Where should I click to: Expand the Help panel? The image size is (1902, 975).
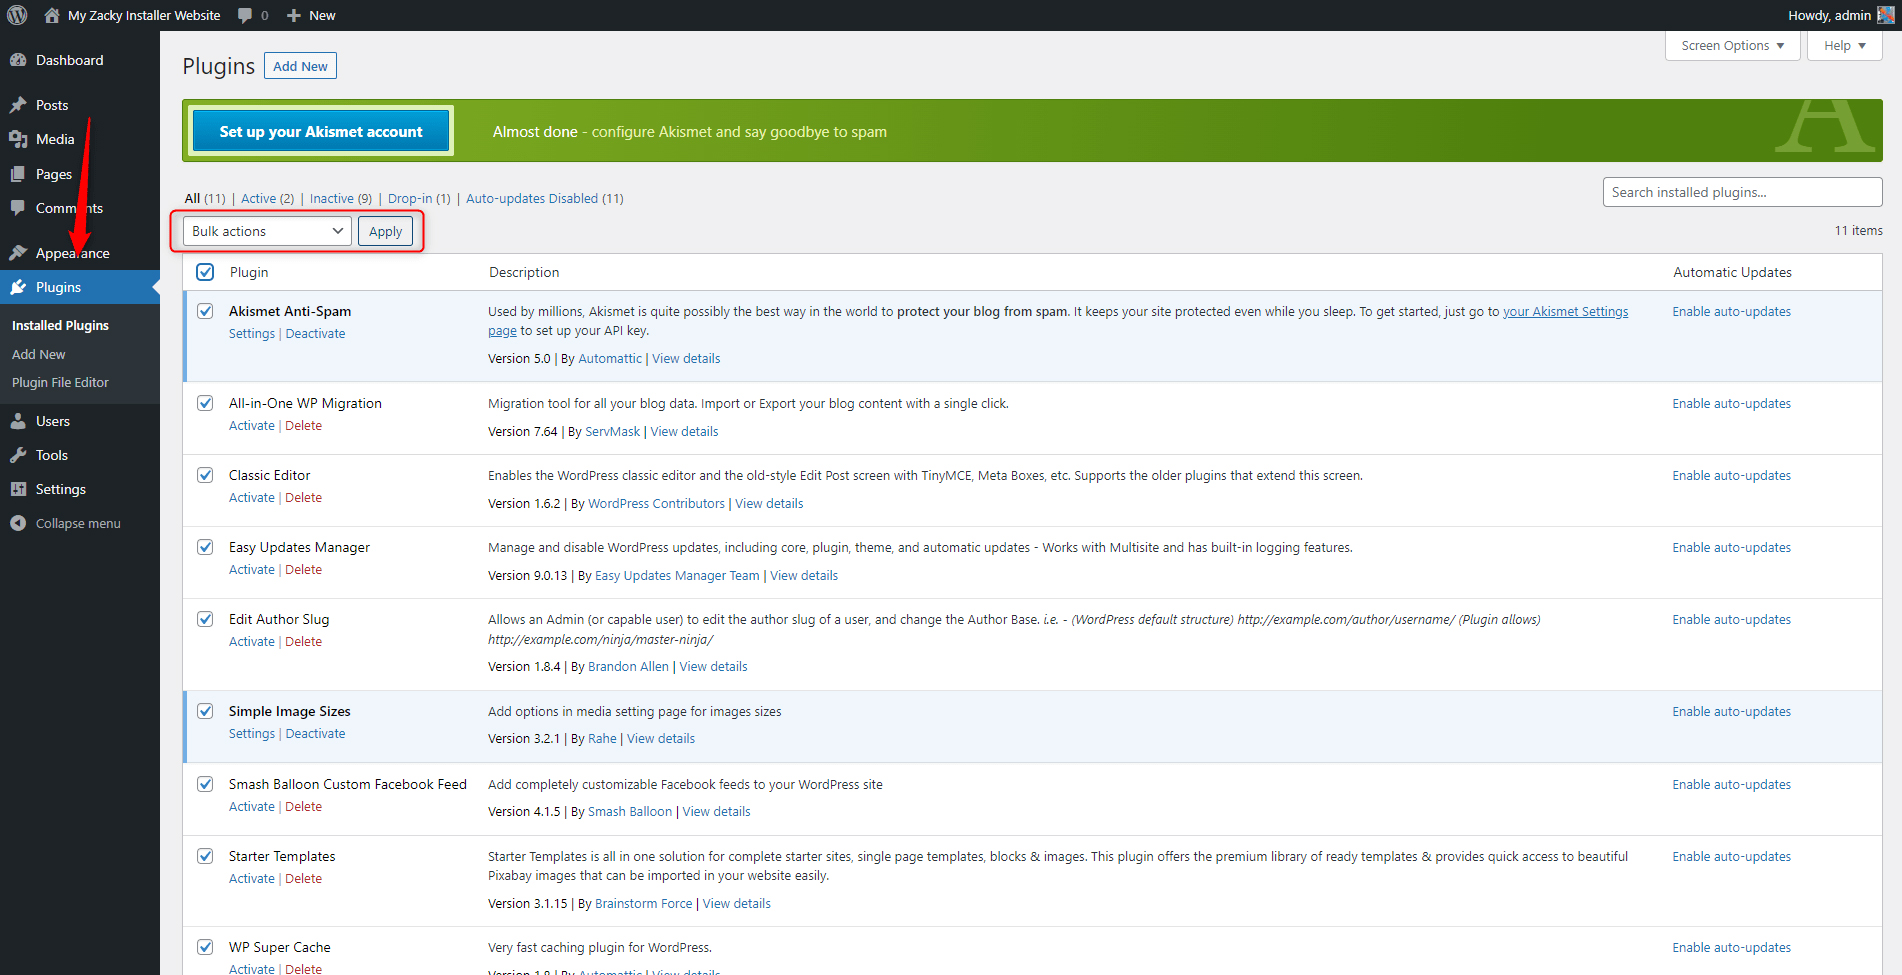pos(1844,46)
